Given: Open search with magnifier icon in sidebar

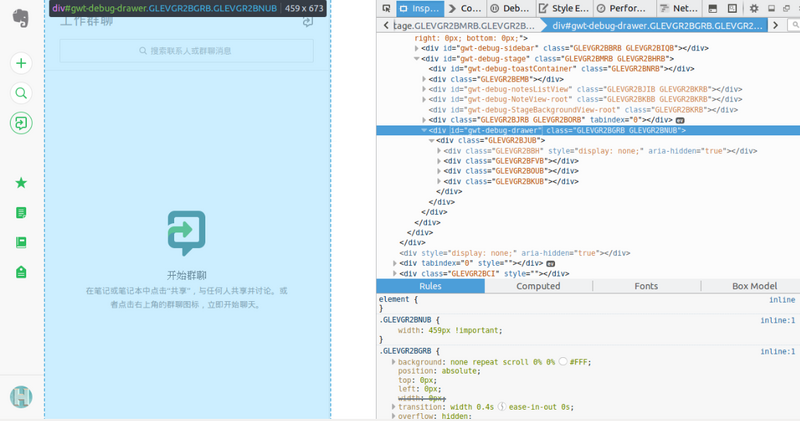Looking at the screenshot, I should click(21, 93).
